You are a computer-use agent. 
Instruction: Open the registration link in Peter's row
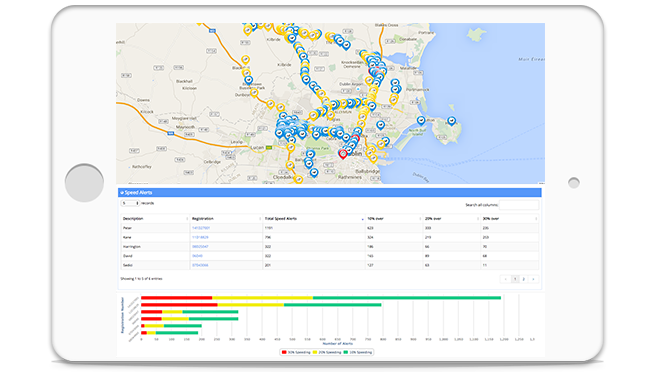click(x=201, y=228)
